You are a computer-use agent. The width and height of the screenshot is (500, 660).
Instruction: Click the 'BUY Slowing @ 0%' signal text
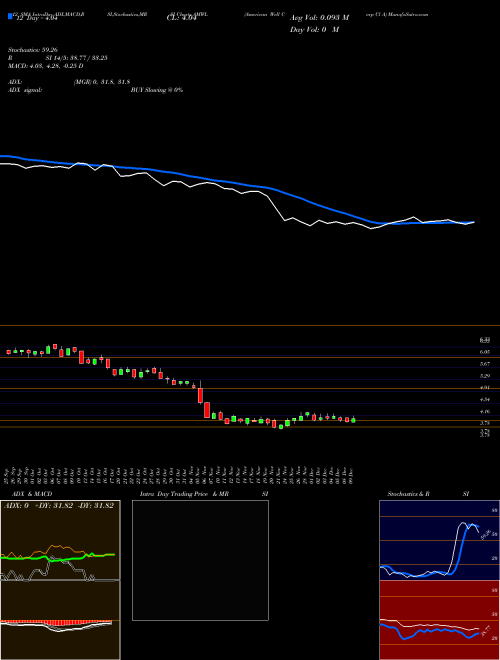coord(157,90)
